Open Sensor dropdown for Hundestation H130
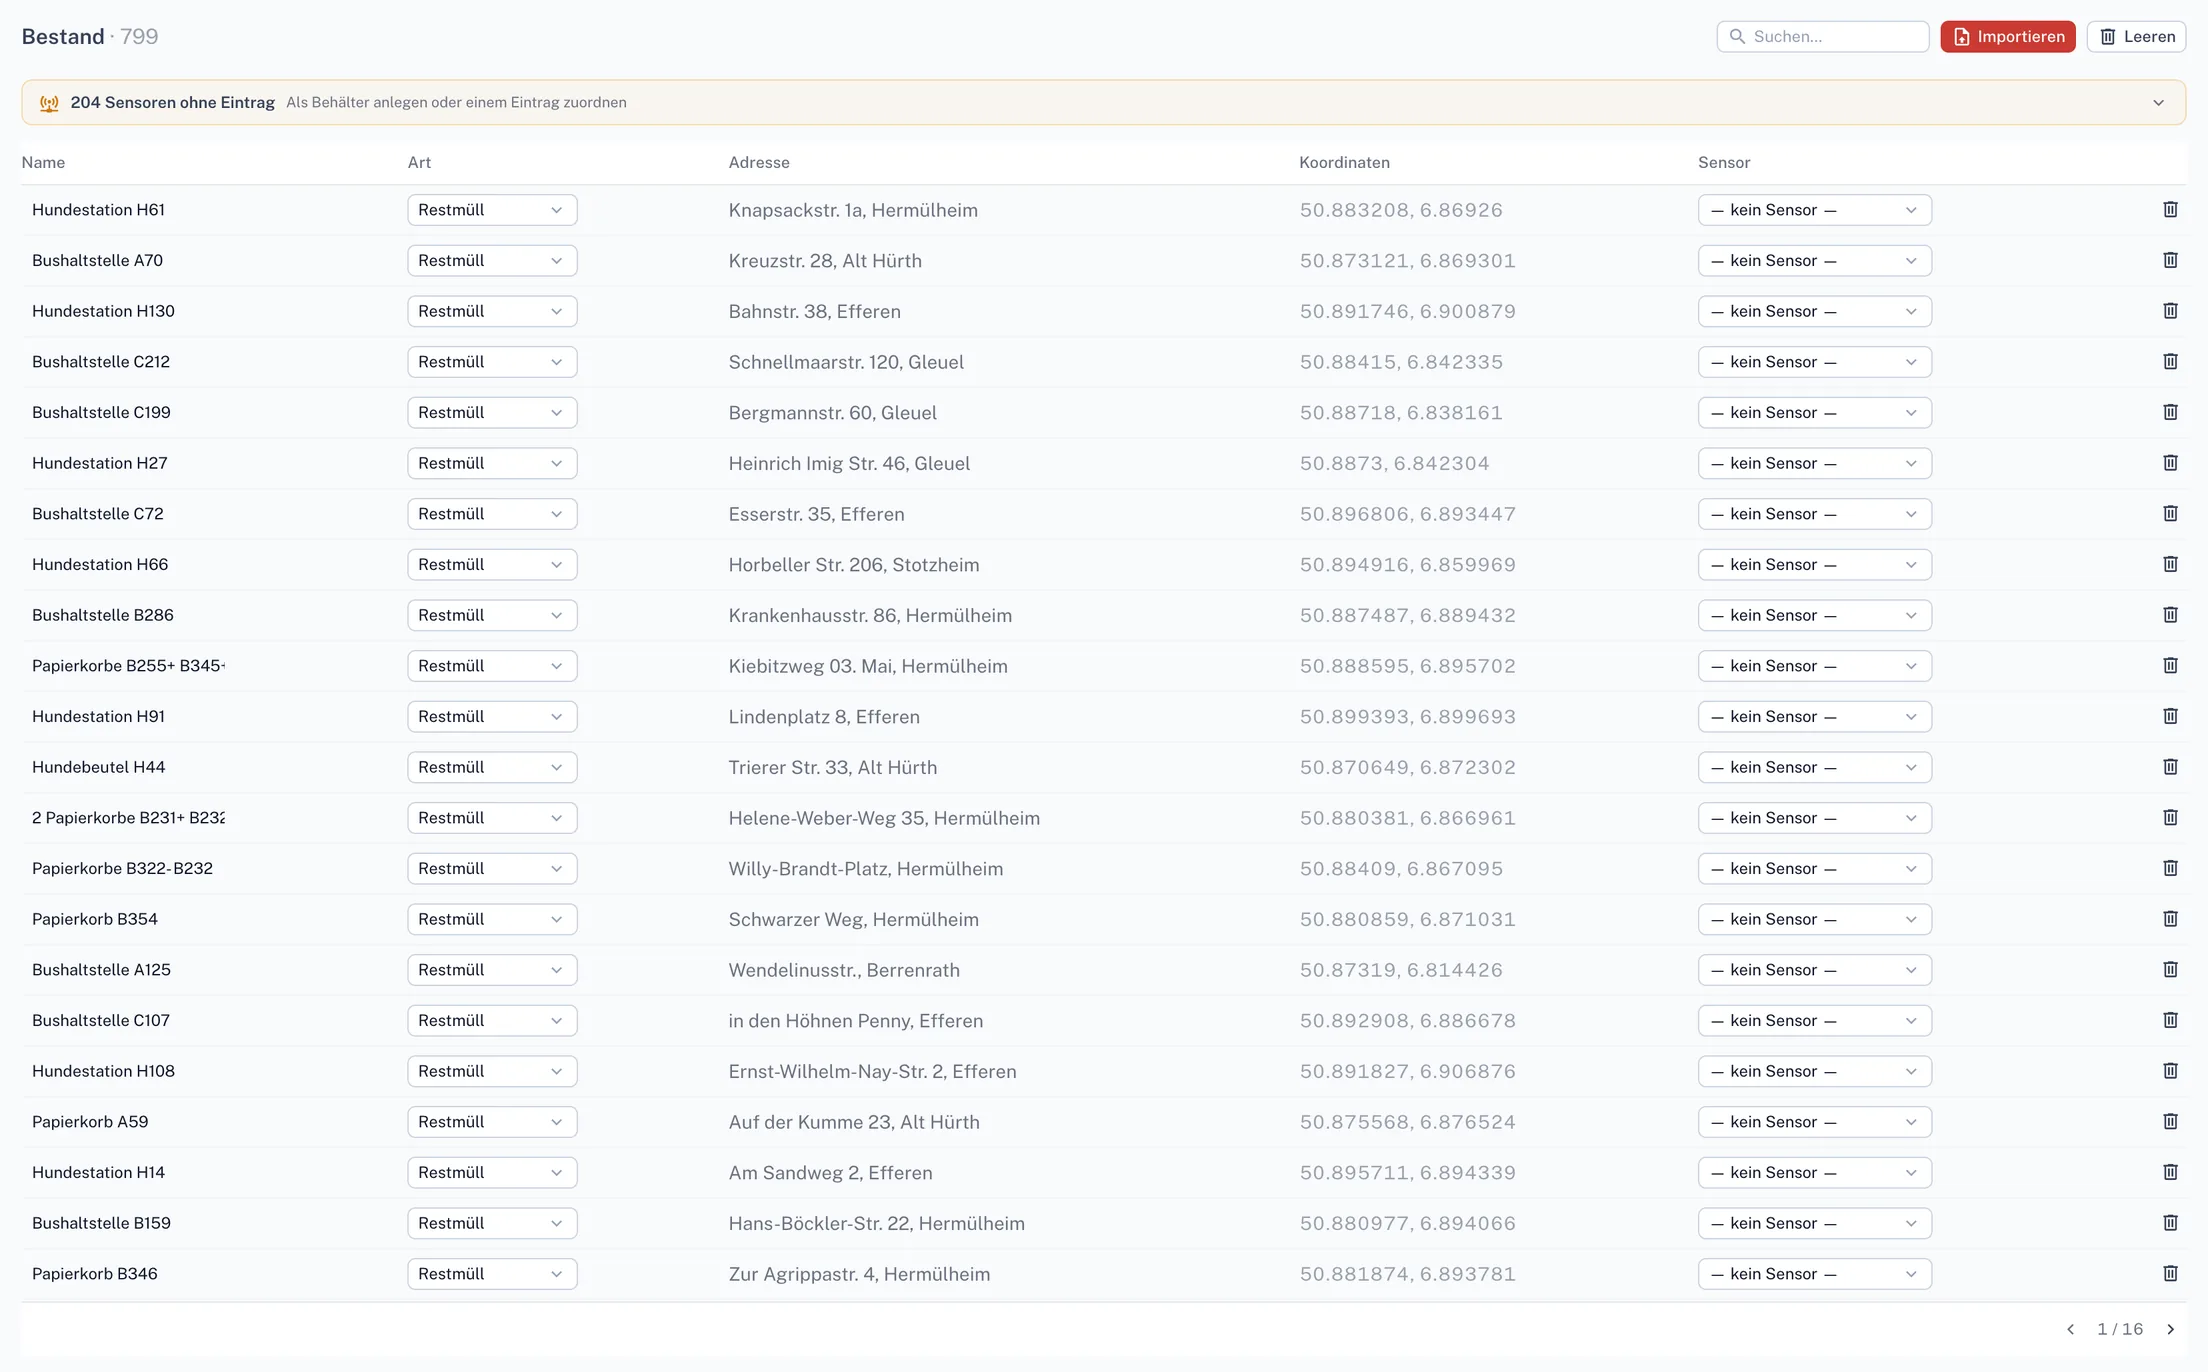Screen dimensions: 2208x1372 [1814, 311]
